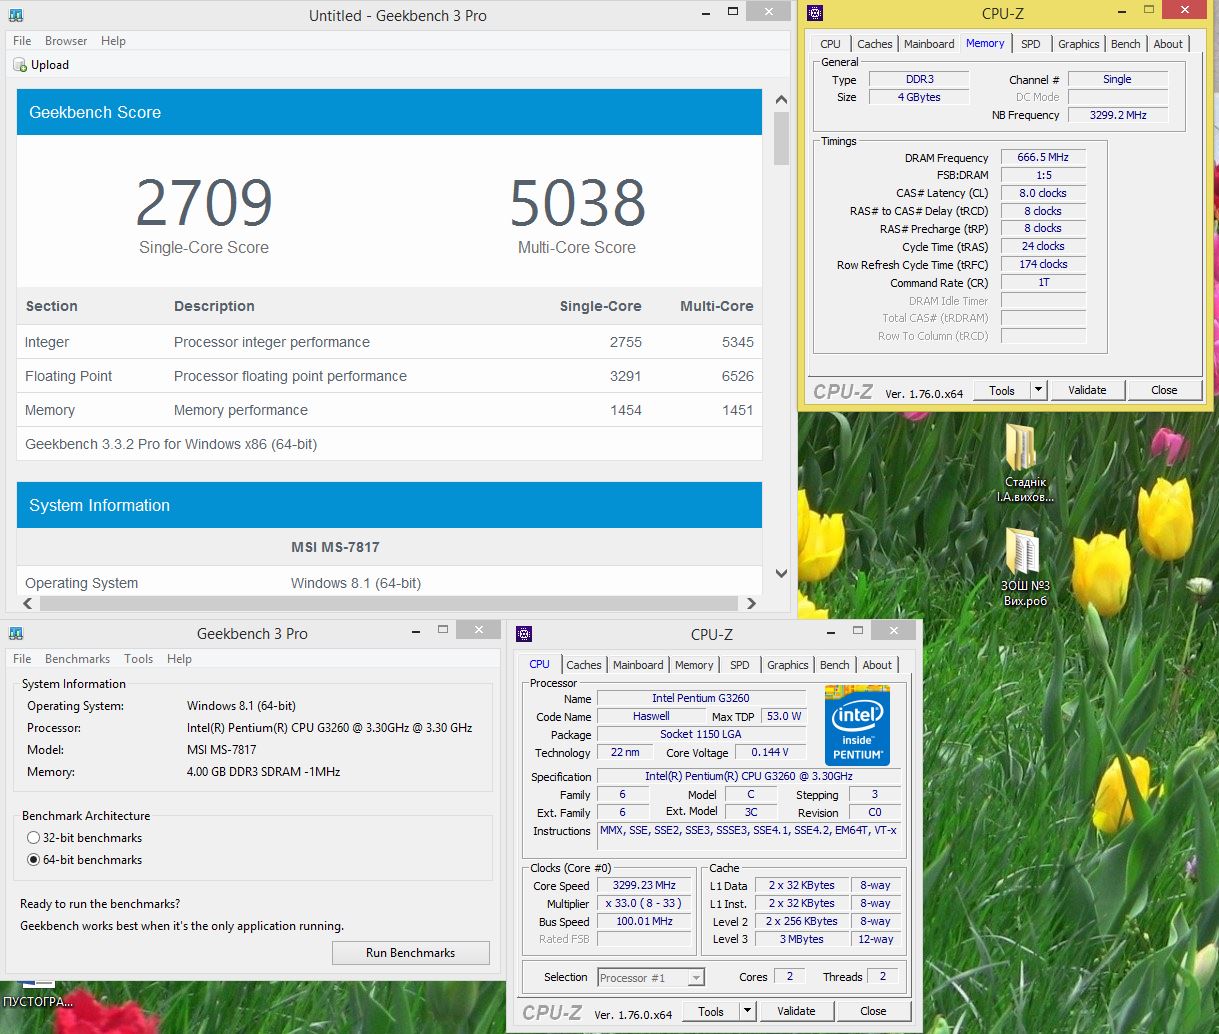Select the SPD tab in top CPU-Z window
This screenshot has width=1219, height=1034.
1031,44
